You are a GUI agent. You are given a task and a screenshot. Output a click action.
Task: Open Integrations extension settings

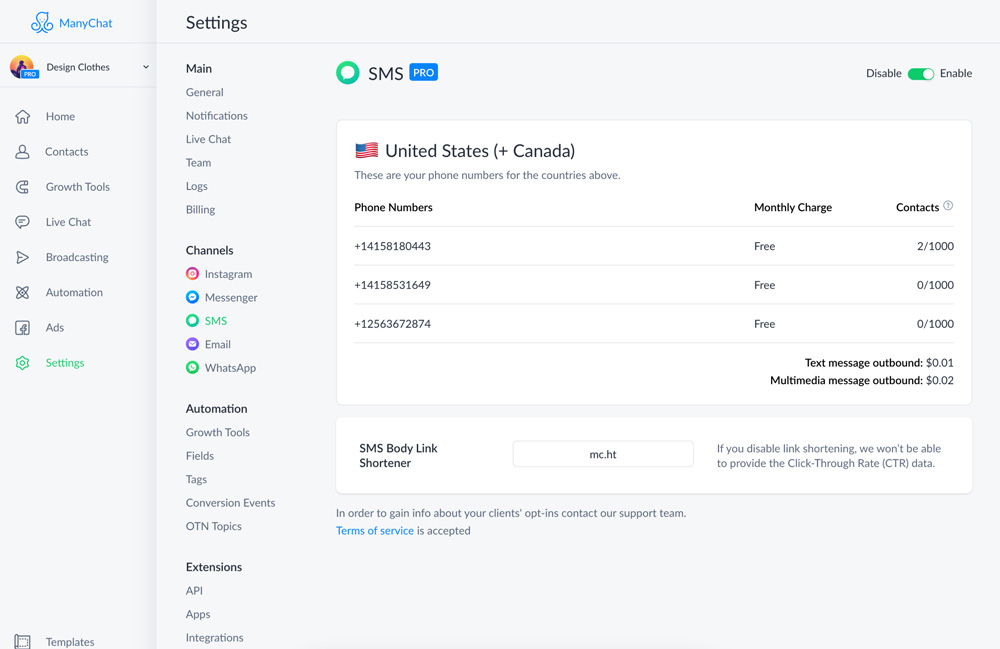pos(214,638)
